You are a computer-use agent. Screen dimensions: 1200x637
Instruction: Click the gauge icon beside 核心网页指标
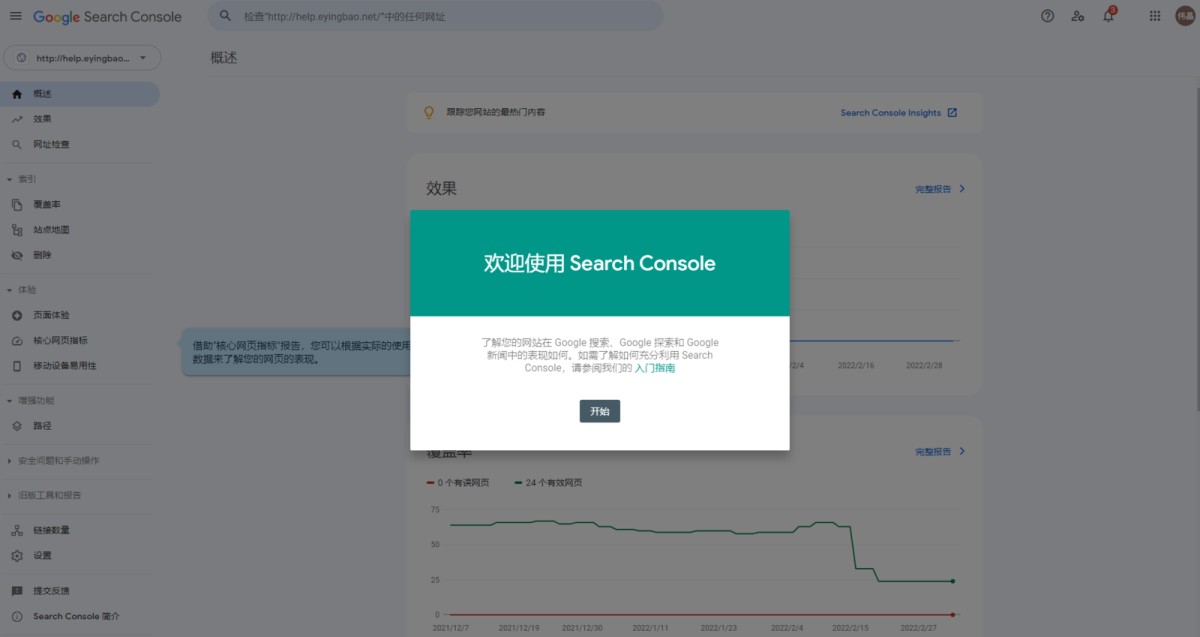coord(17,340)
